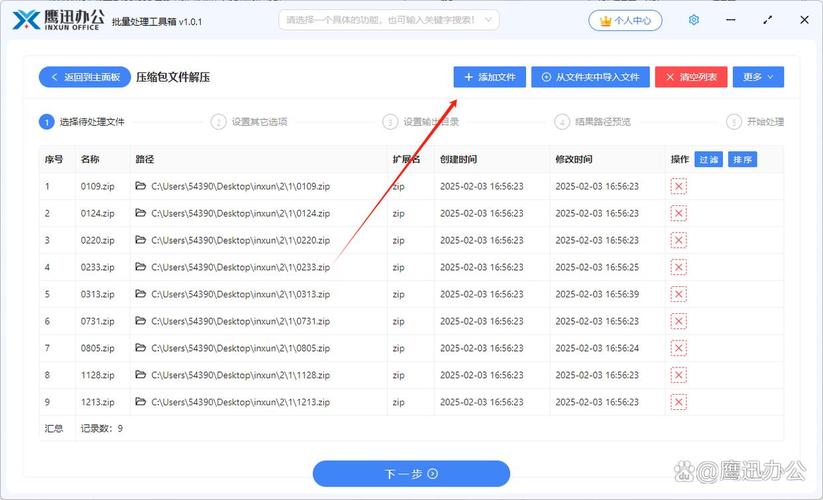Click path ending in 1128.zip

pyautogui.click(x=240, y=375)
